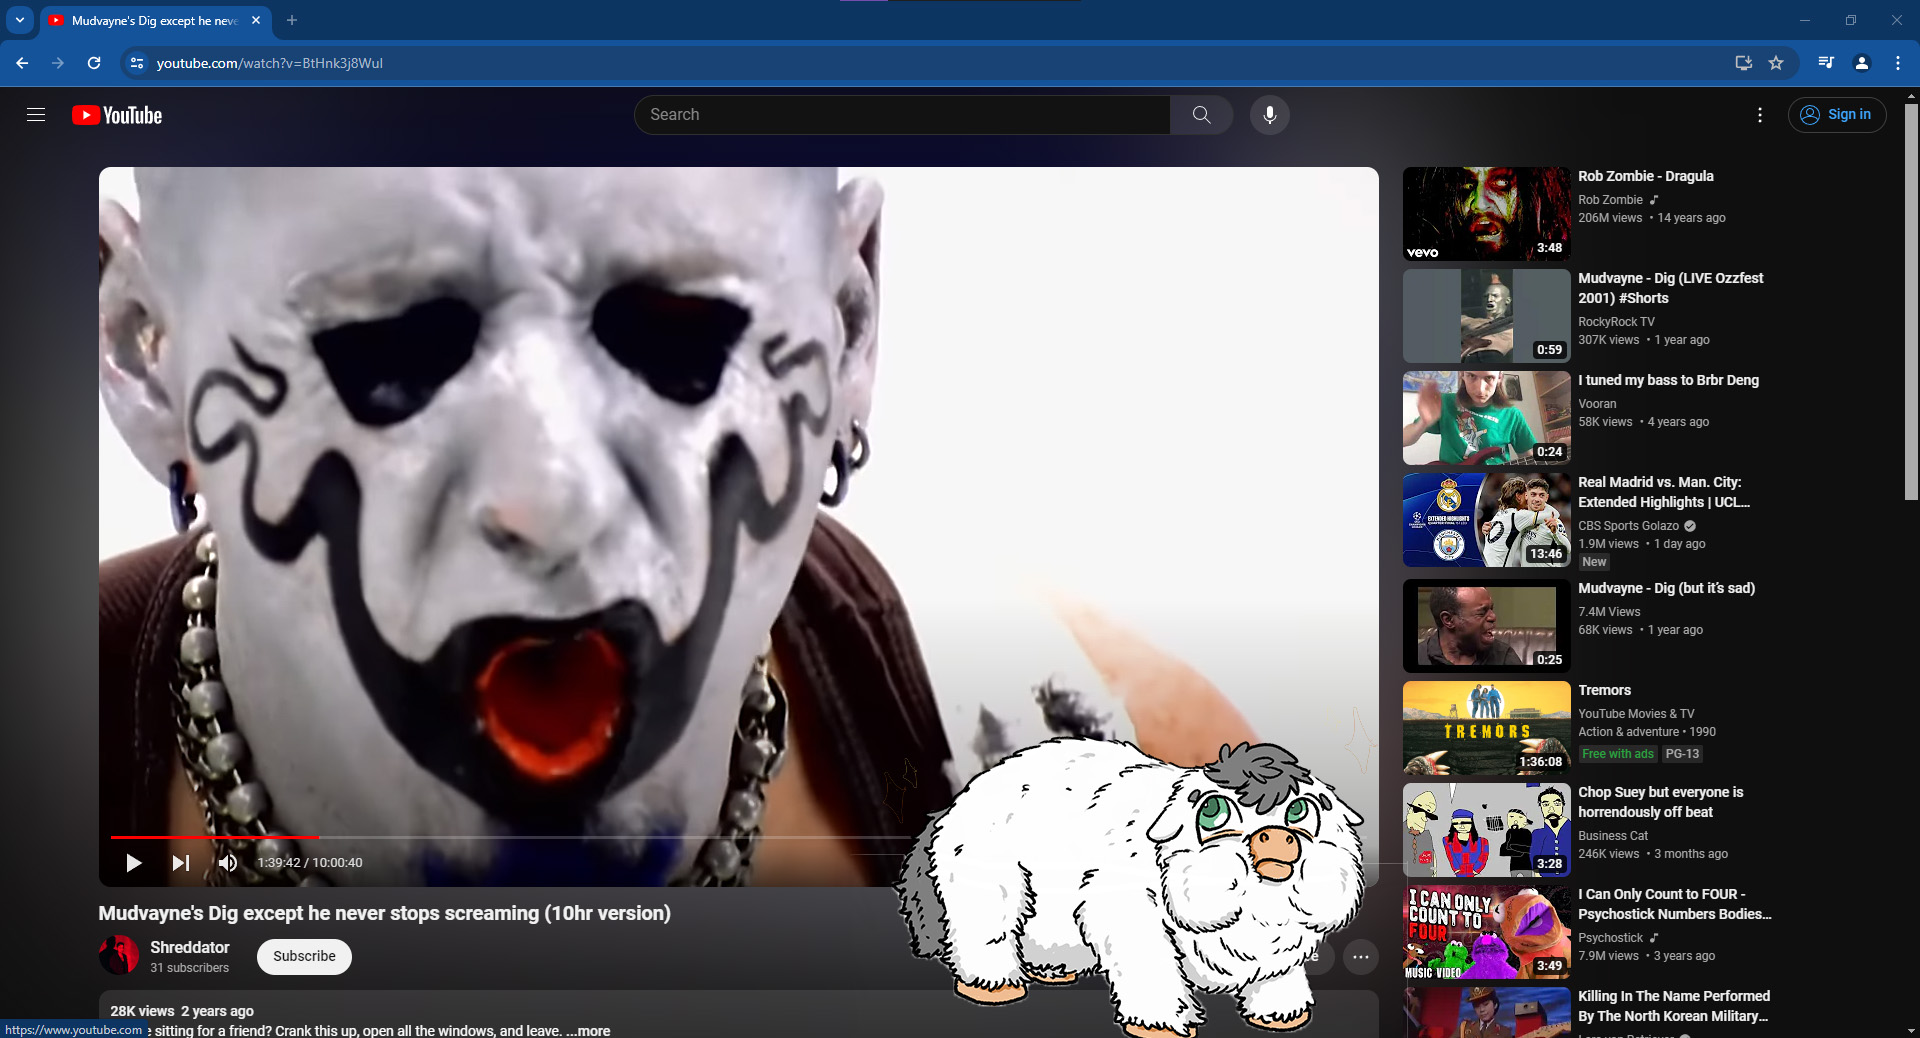Mute the video volume

[228, 863]
